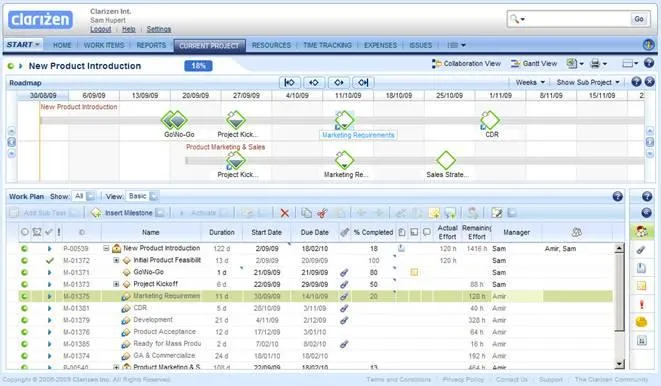Open the more navigation items dropdown after ISSUES
This screenshot has height=386, width=661.
click(457, 45)
